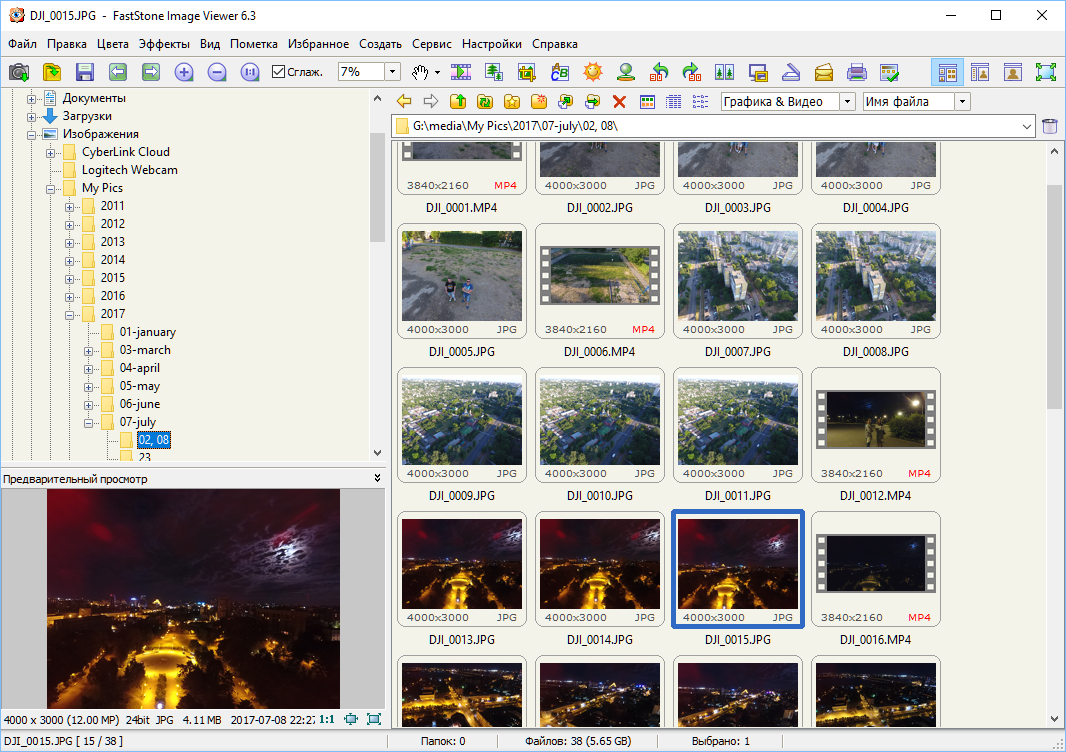Viewport: 1066px width, 752px height.
Task: Select the DJI_0012.MP4 video thumbnail
Action: [875, 431]
